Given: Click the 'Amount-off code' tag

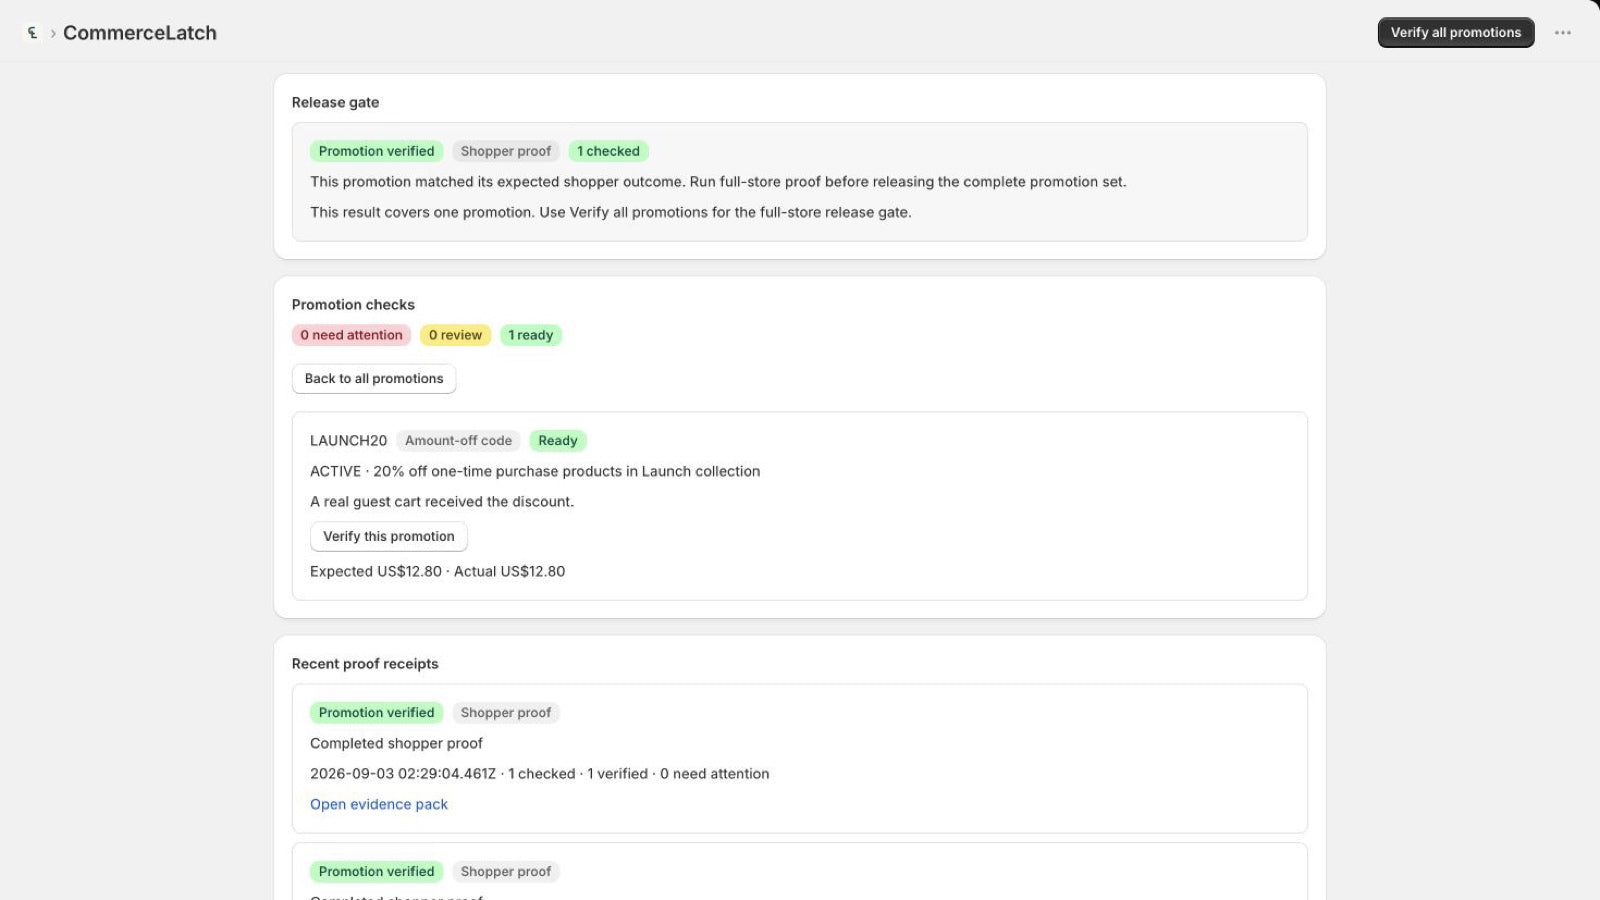Looking at the screenshot, I should tap(458, 441).
